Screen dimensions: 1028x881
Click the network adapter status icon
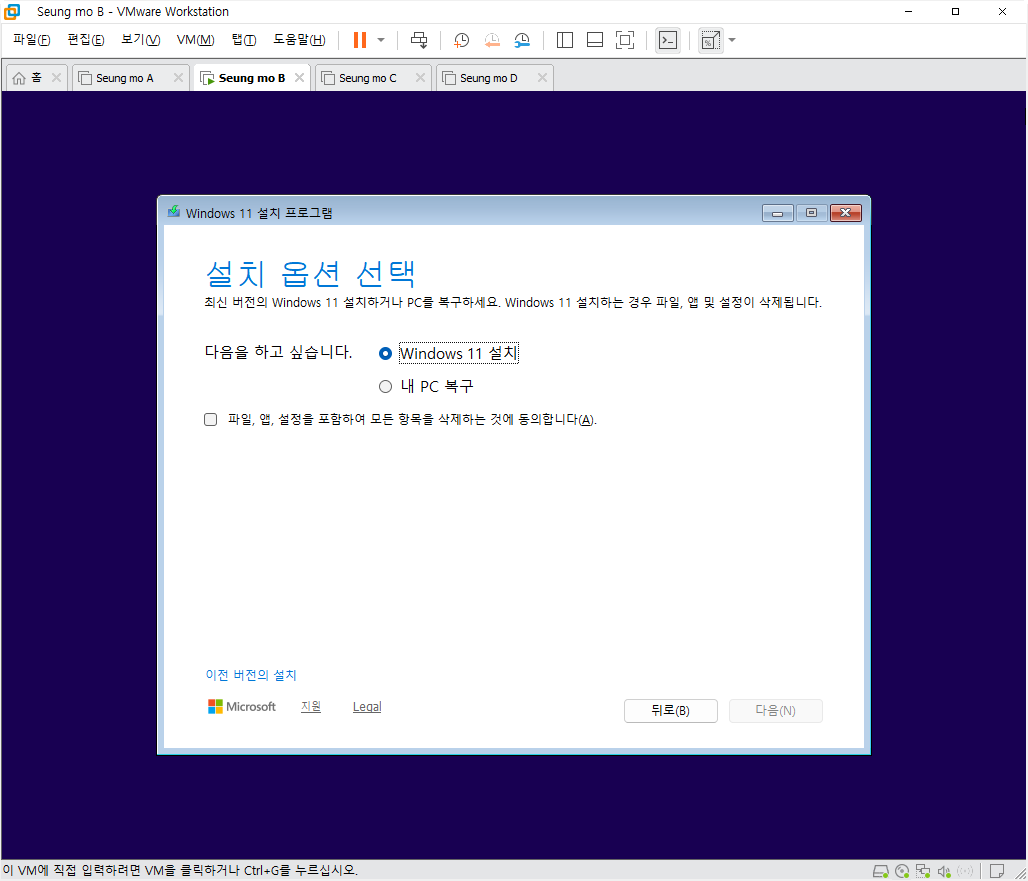[923, 871]
